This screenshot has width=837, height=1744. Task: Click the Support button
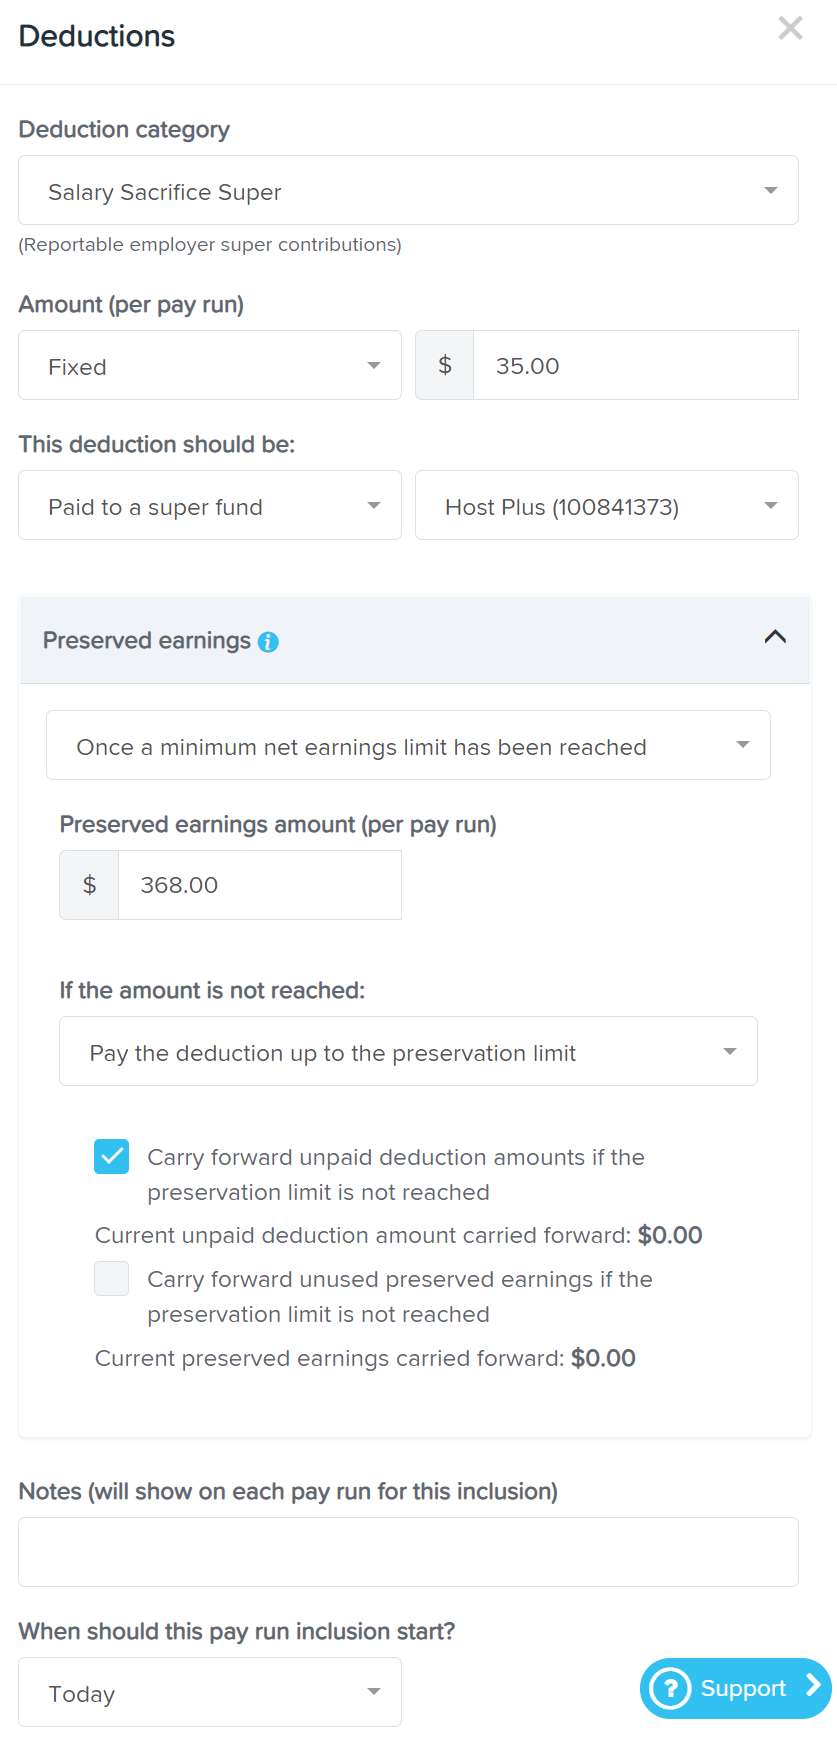(x=733, y=1688)
